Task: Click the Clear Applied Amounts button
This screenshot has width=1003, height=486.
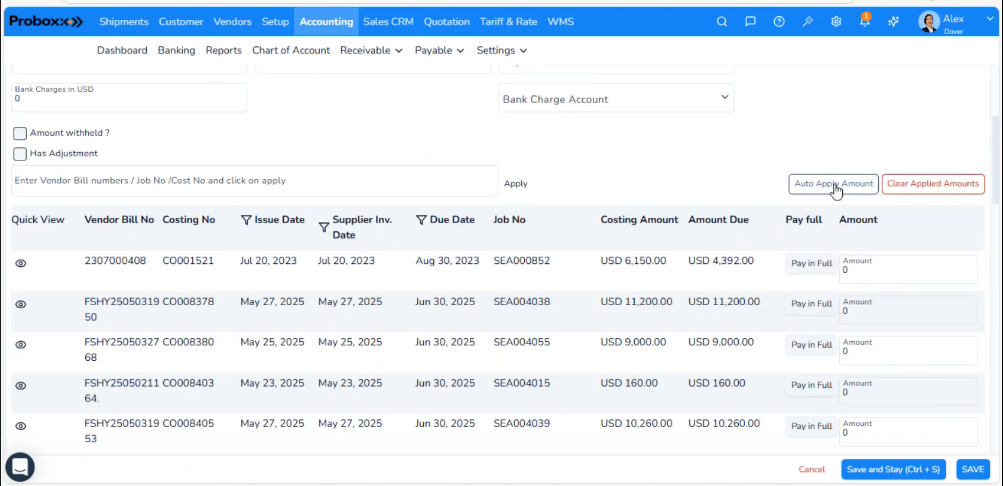Action: tap(933, 184)
